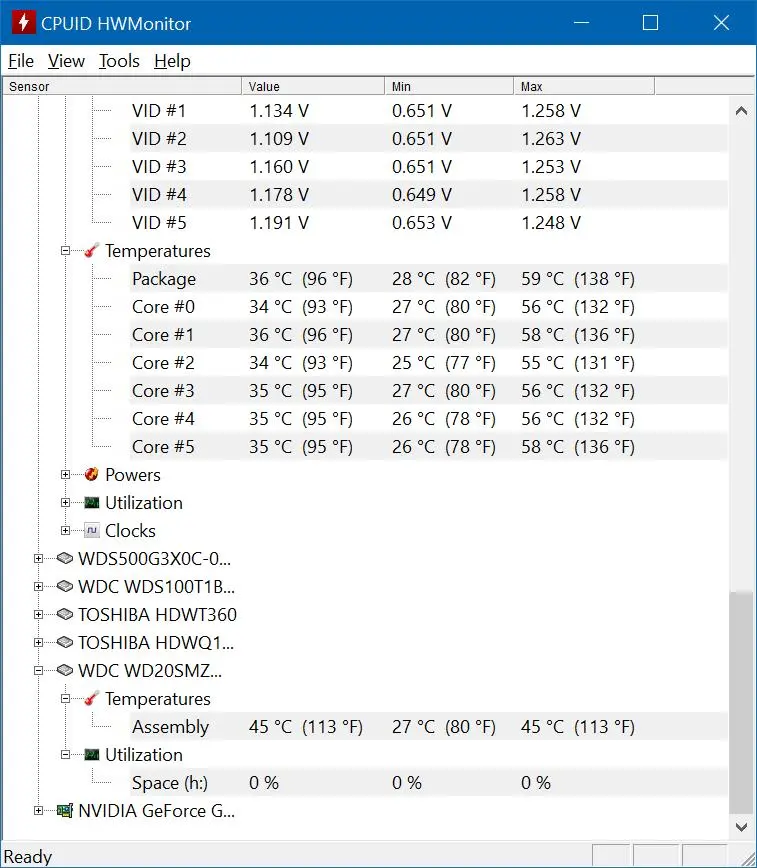The height and width of the screenshot is (868, 757).
Task: Select the Space (h:) row
Action: (429, 782)
